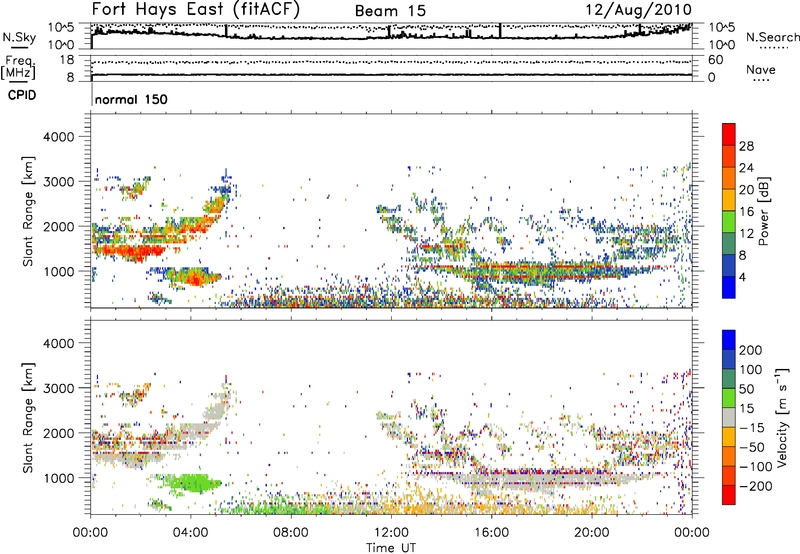Click the '60' label right of the frequency panel

[715, 60]
